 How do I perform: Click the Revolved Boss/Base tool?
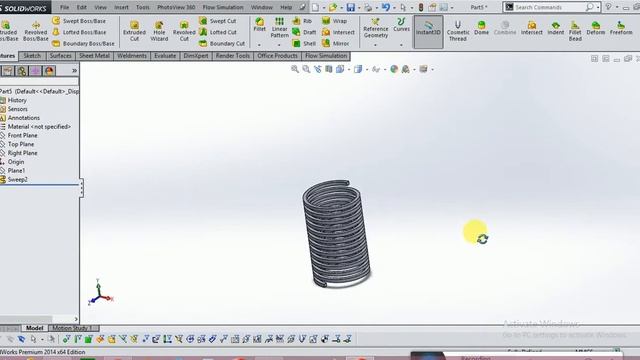(x=36, y=31)
